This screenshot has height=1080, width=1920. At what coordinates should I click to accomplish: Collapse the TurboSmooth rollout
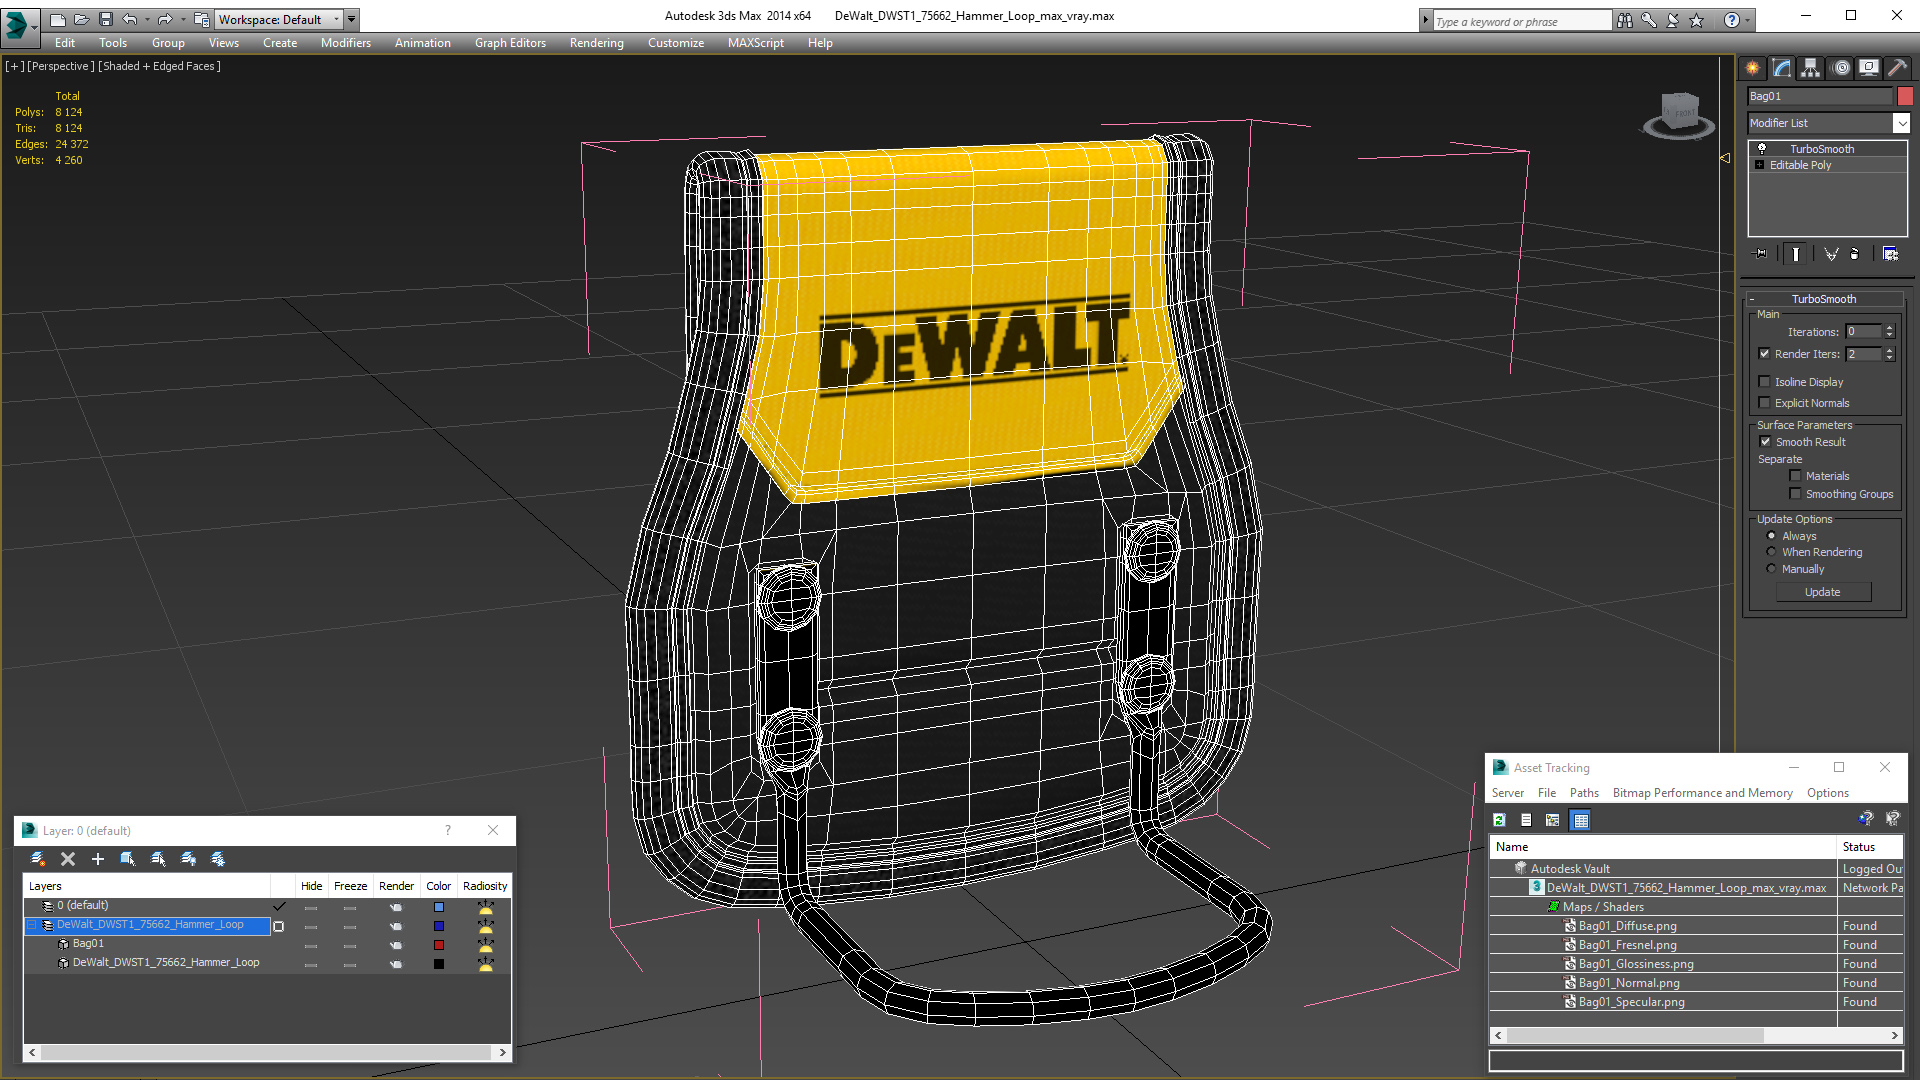1824,299
